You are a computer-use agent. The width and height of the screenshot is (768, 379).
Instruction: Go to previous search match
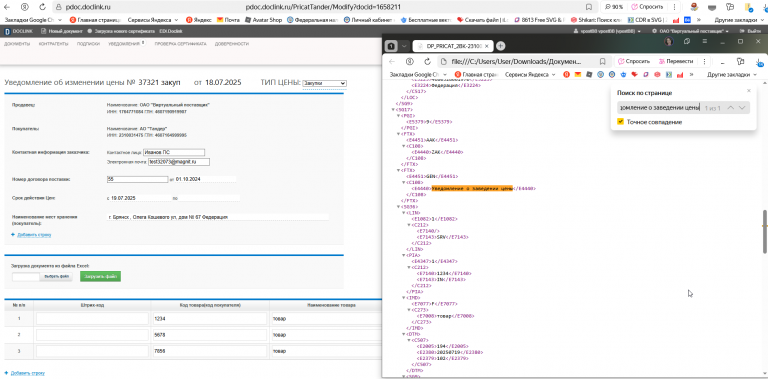click(x=730, y=108)
